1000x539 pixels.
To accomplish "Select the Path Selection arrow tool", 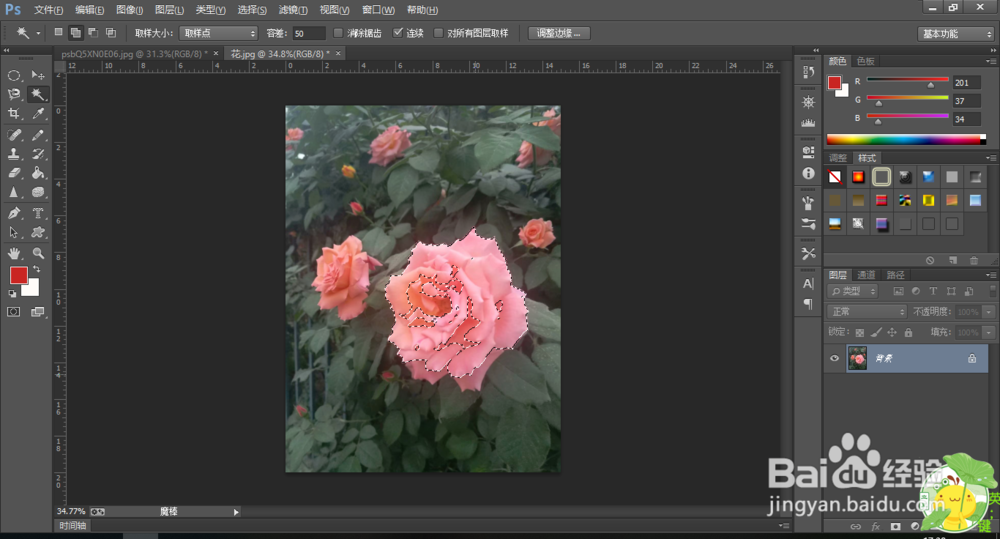I will [13, 232].
